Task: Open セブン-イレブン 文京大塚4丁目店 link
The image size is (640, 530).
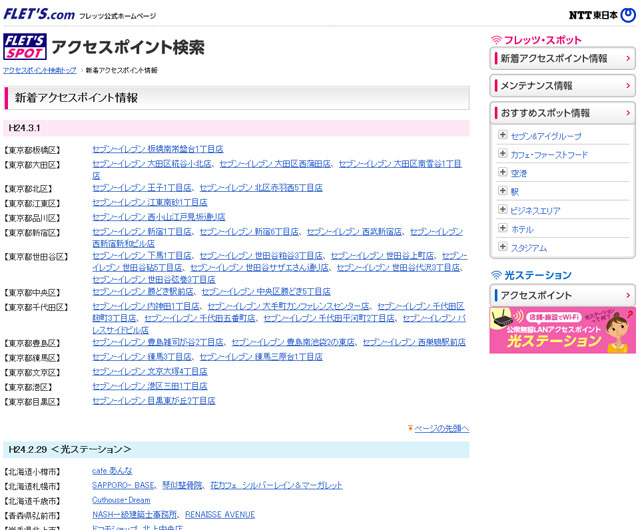Action: click(x=150, y=372)
